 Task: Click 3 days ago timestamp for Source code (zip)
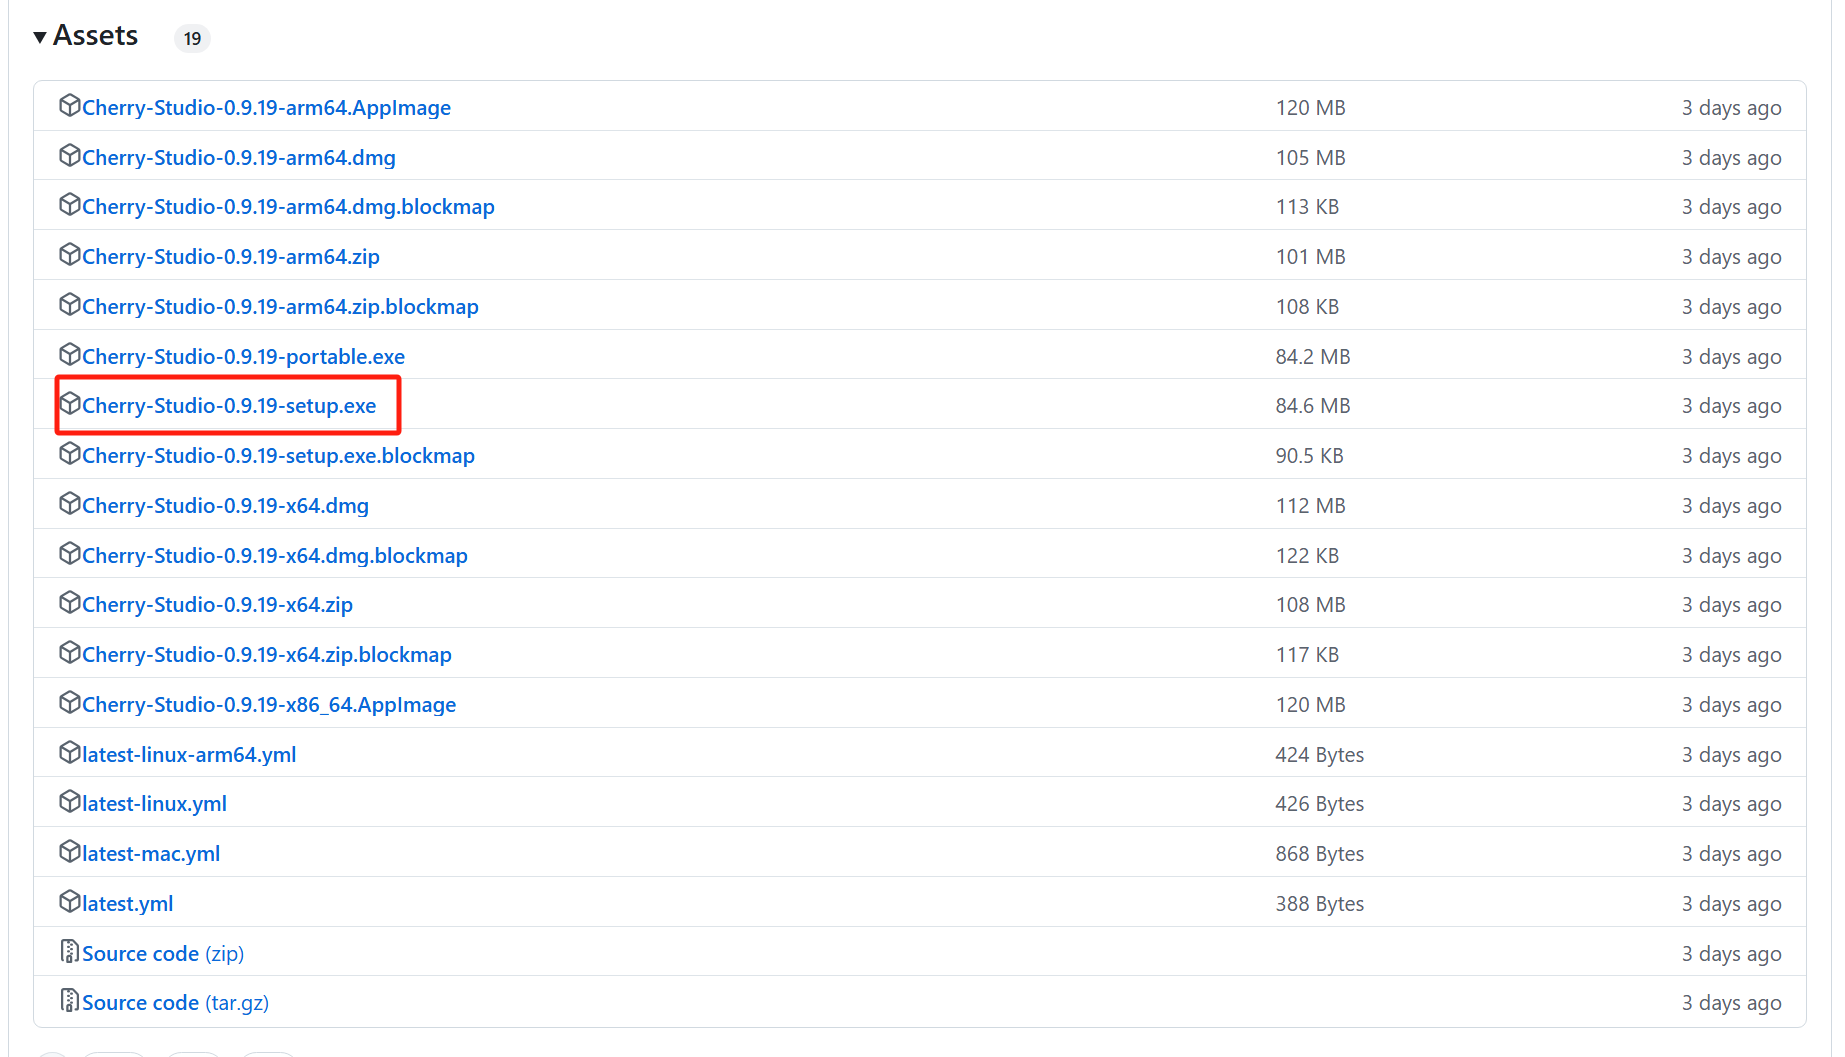click(x=1731, y=953)
